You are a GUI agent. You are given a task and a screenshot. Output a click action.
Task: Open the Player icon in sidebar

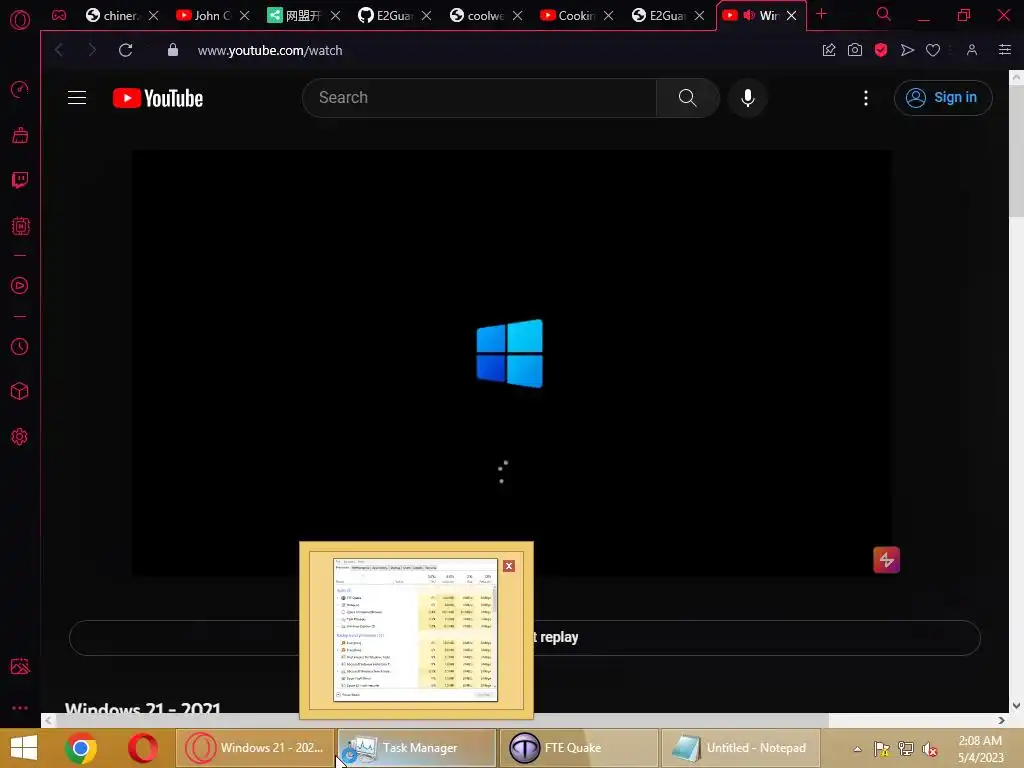click(20, 285)
